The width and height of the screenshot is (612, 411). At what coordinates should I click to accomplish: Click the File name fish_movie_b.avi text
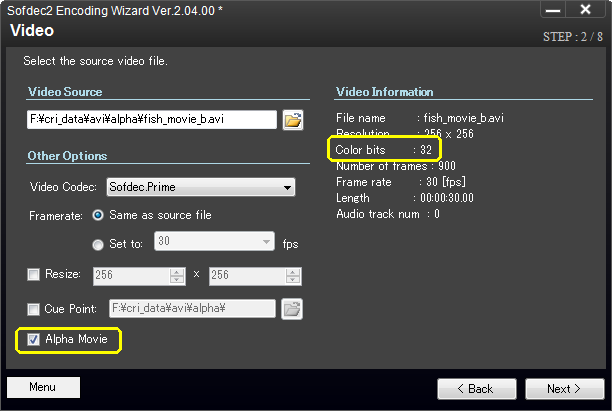pyautogui.click(x=420, y=118)
